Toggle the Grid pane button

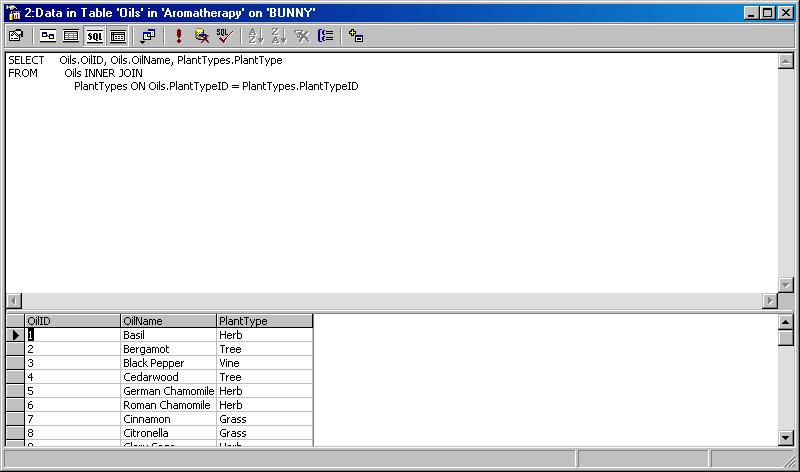coord(71,36)
